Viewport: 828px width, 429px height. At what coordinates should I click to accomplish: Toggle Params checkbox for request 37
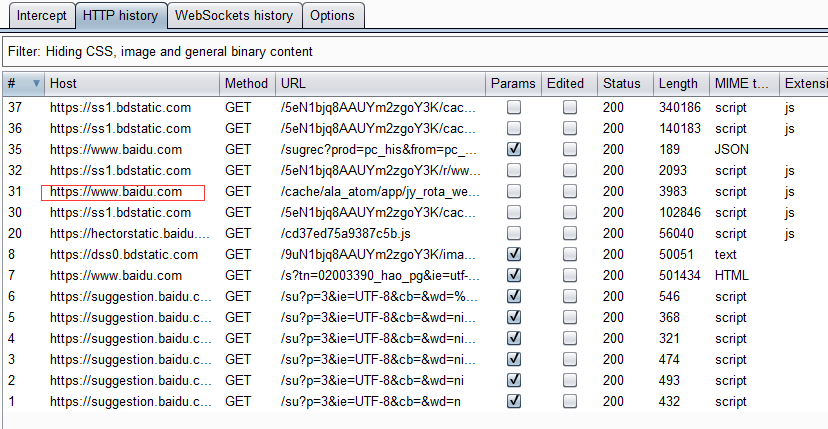point(513,108)
